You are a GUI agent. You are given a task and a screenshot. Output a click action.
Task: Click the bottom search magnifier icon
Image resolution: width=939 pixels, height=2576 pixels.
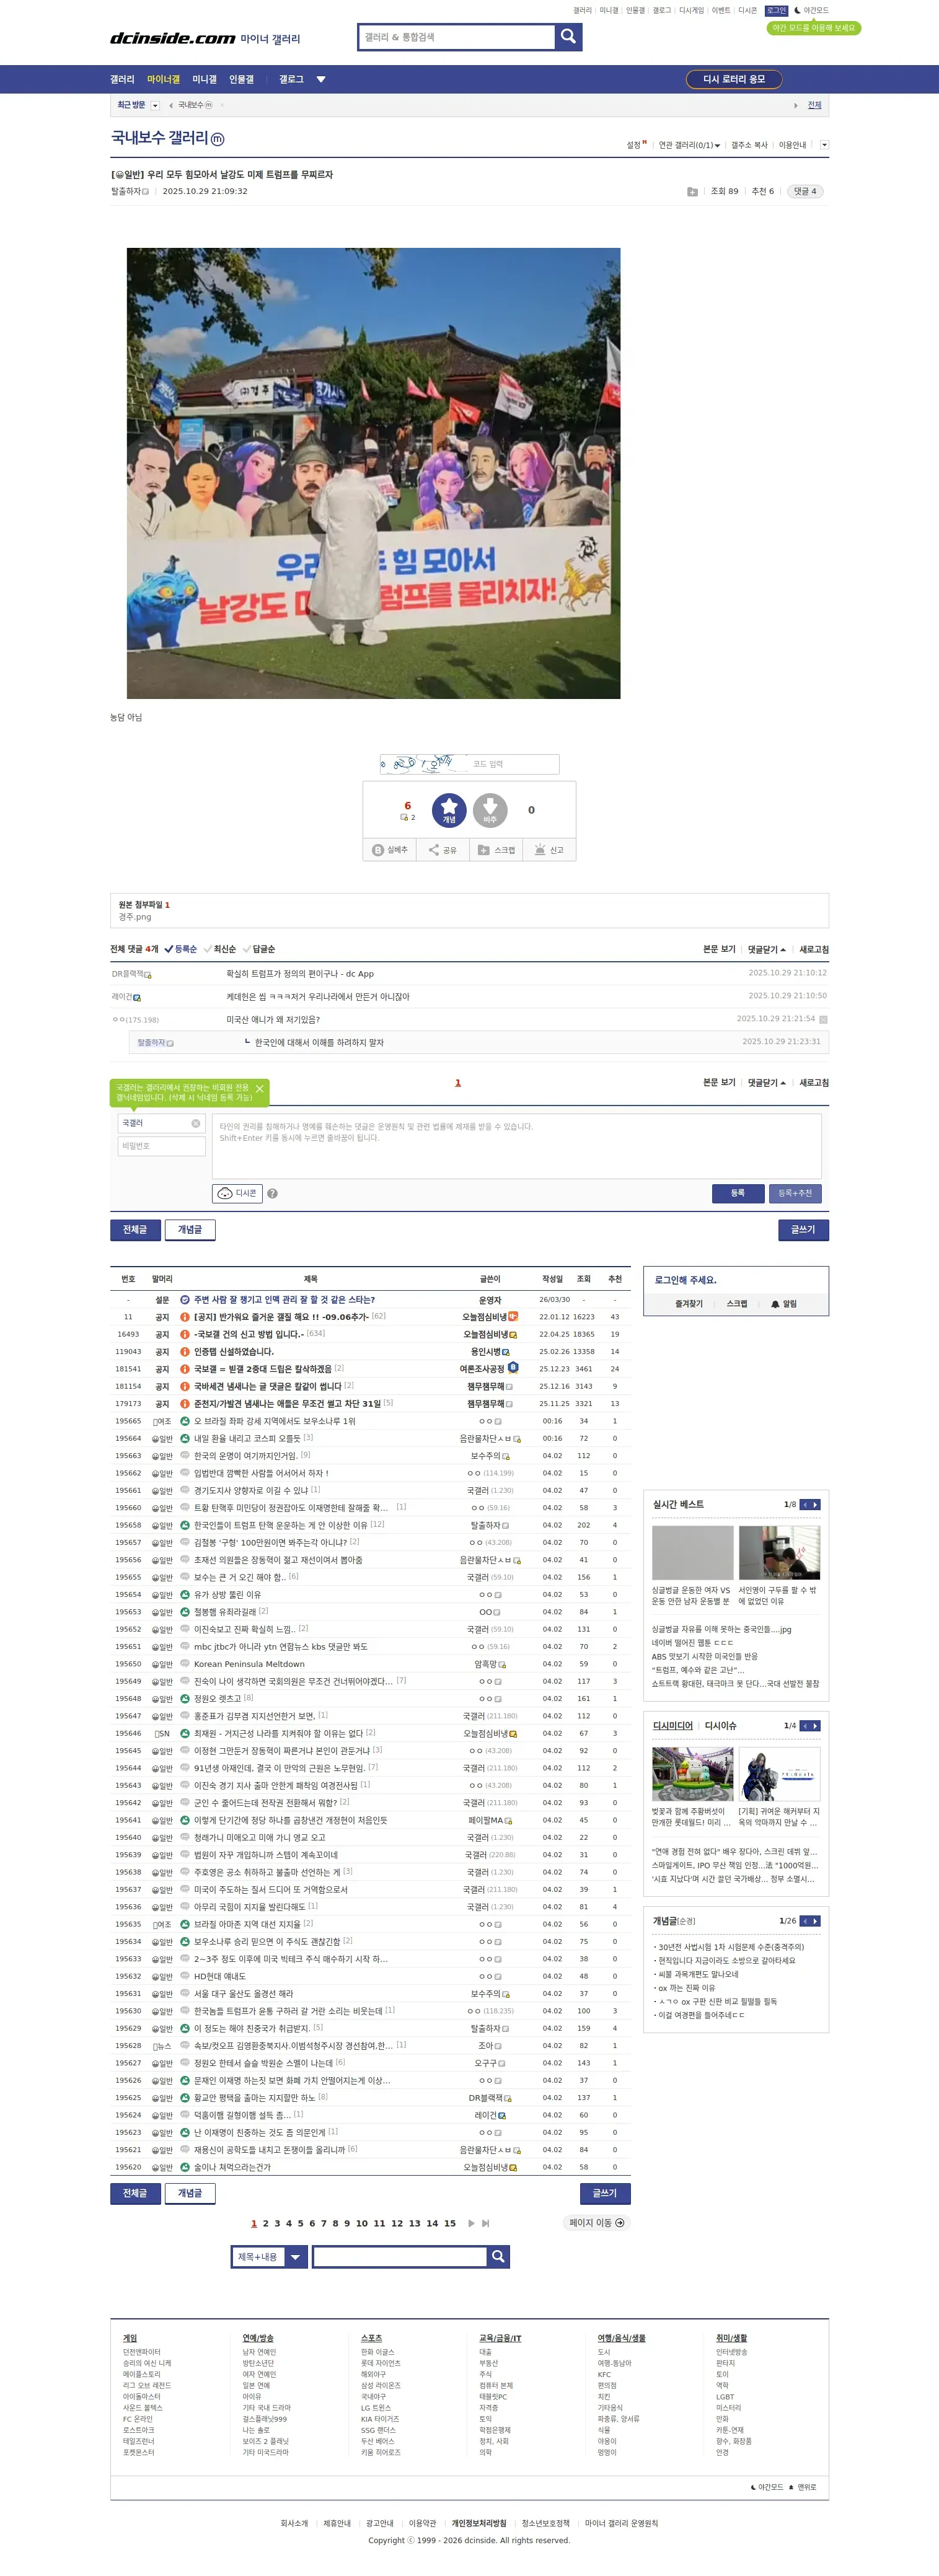pos(498,2256)
